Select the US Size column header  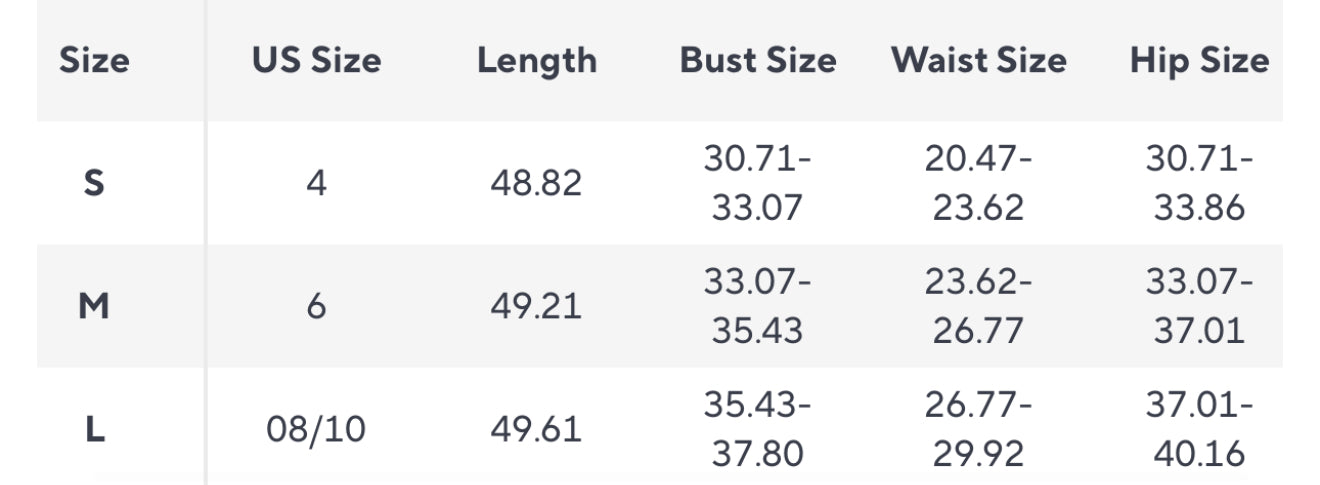(316, 61)
